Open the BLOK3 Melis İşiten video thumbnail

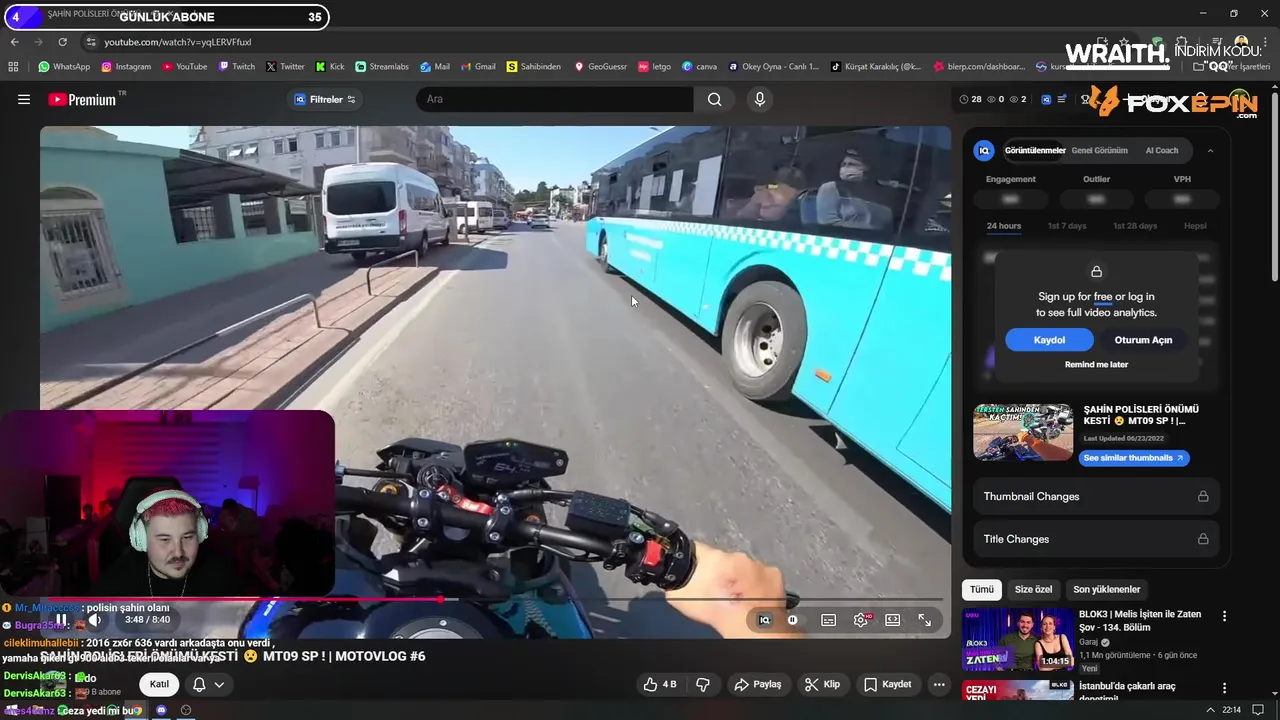(x=1018, y=639)
